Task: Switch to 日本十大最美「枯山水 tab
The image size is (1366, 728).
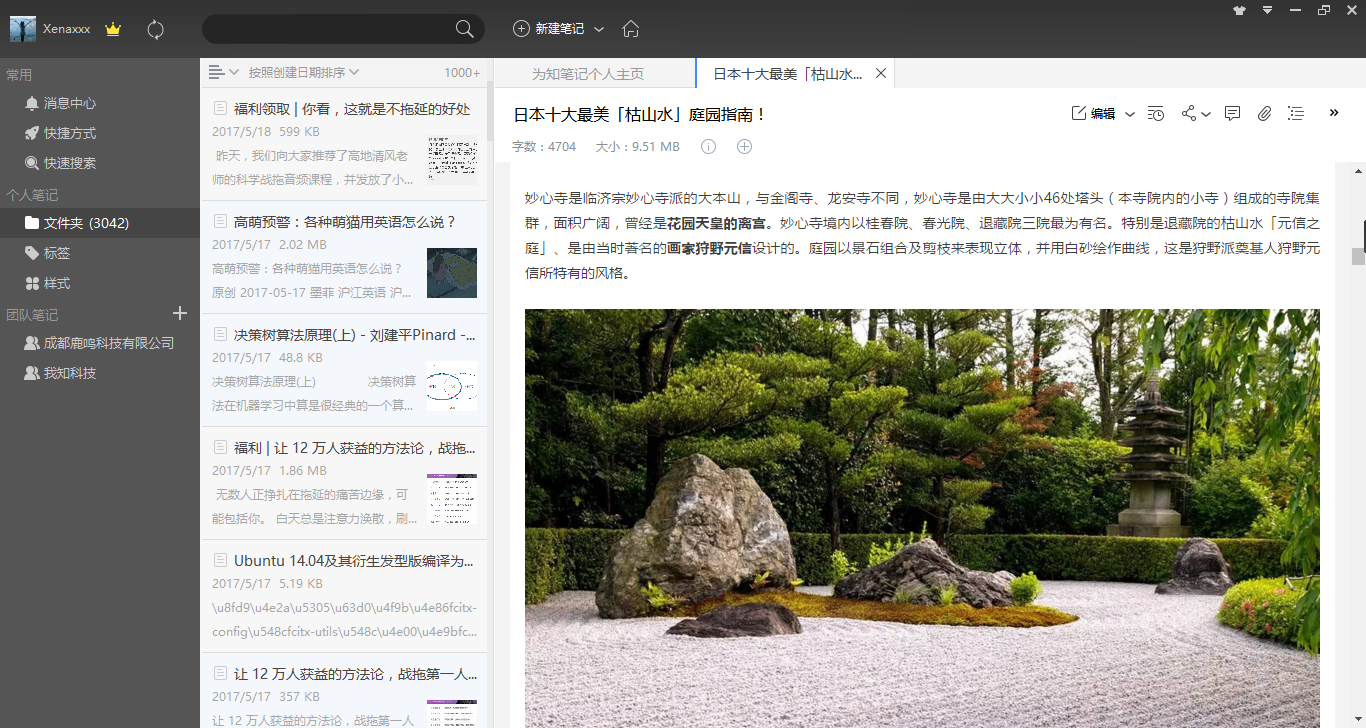Action: coord(787,74)
